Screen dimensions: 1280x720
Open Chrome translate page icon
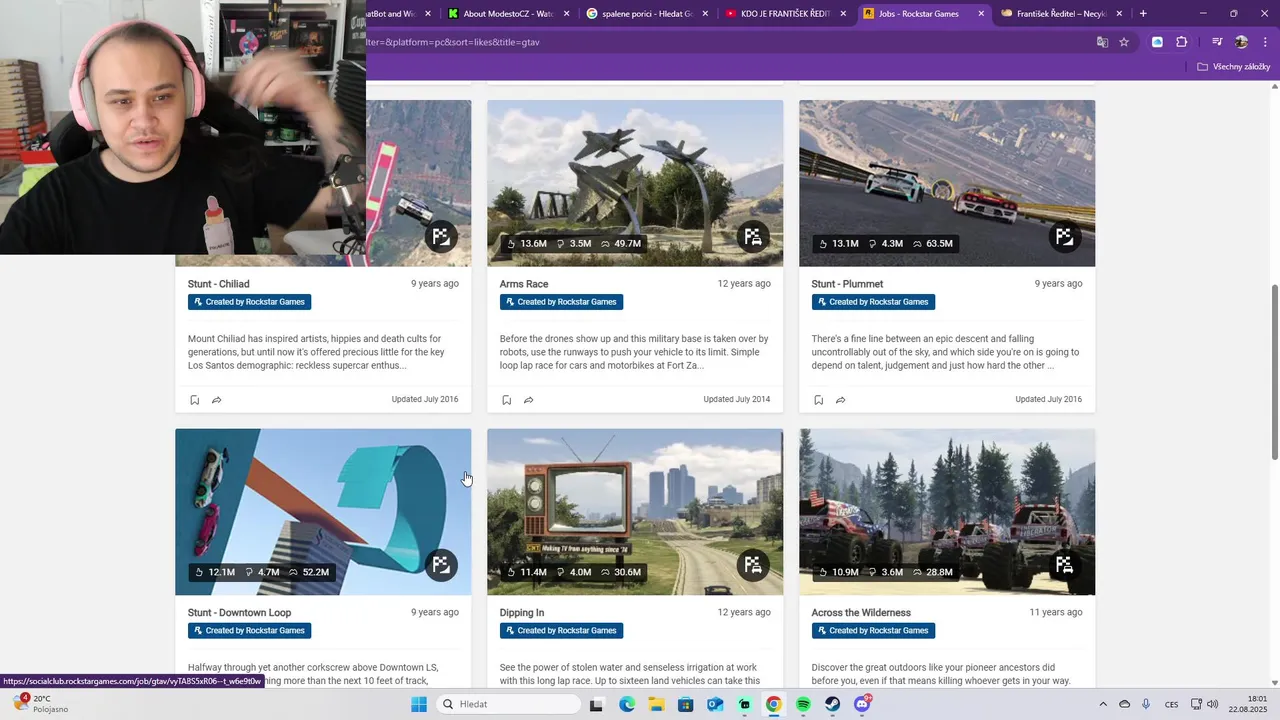point(1102,42)
